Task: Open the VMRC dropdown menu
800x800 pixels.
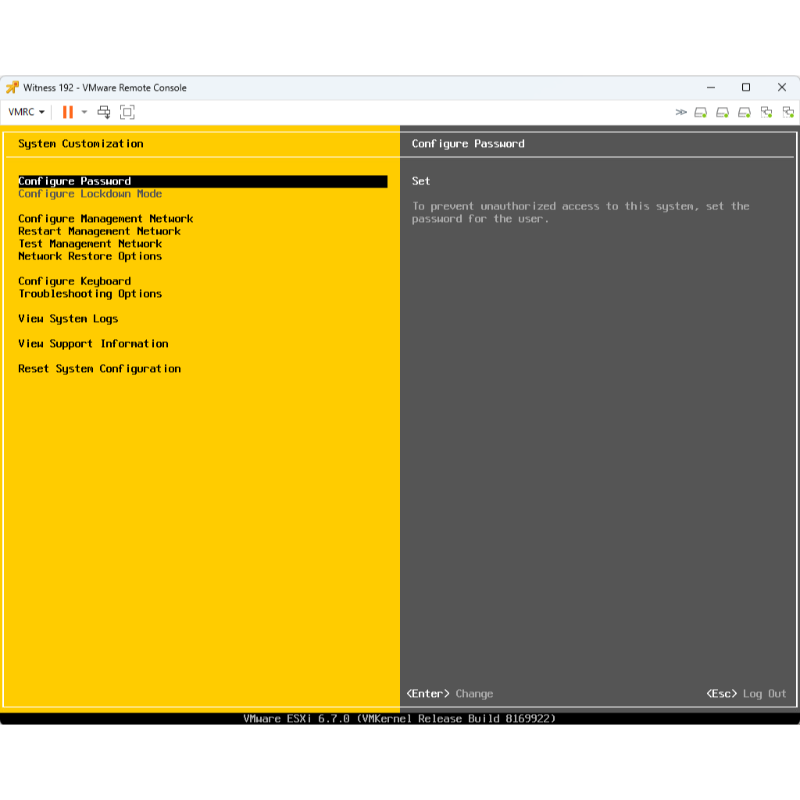Action: [27, 112]
